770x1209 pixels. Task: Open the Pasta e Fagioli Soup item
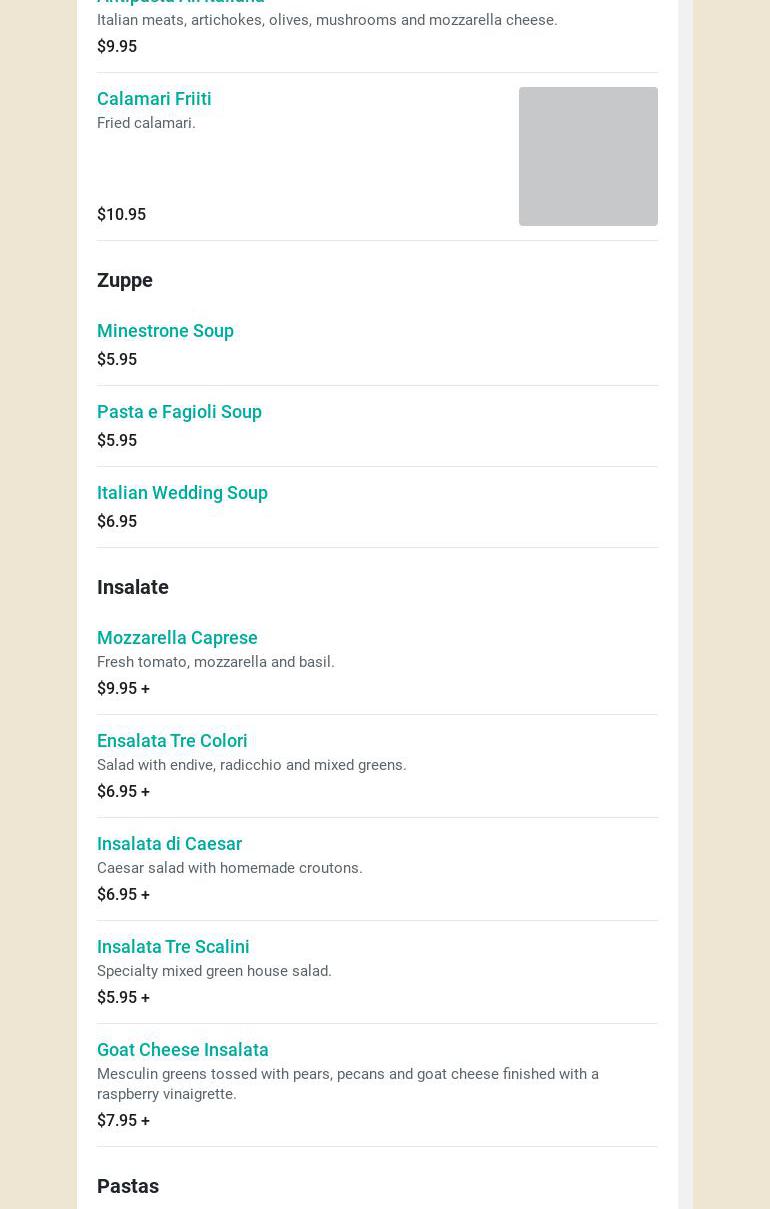(x=179, y=412)
